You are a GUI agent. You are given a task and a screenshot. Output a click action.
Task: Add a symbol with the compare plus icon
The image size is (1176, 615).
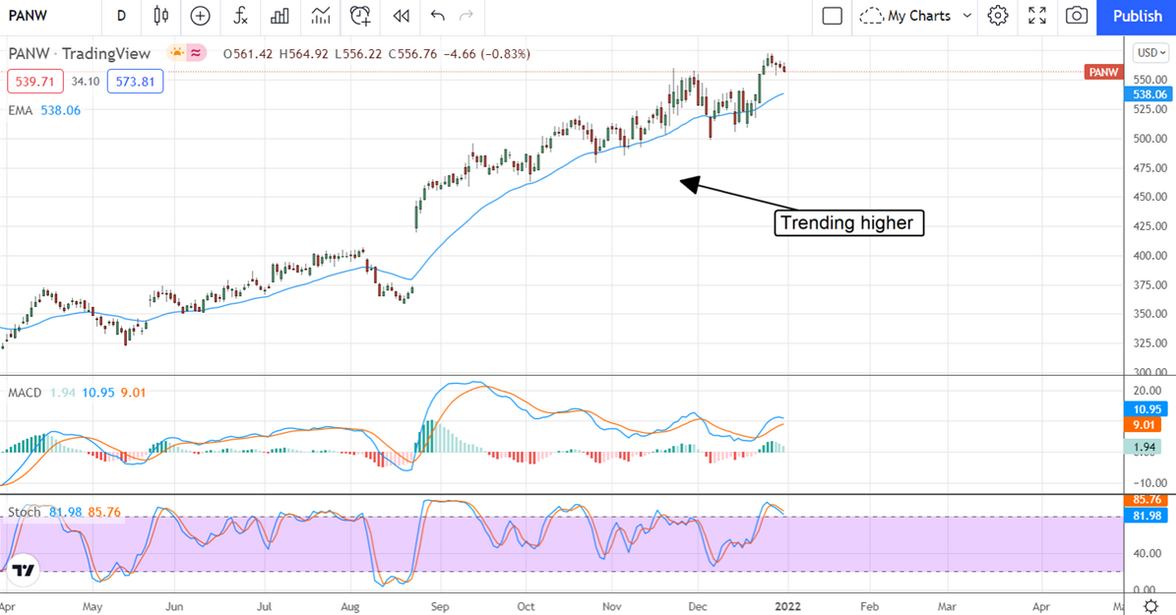[x=200, y=16]
